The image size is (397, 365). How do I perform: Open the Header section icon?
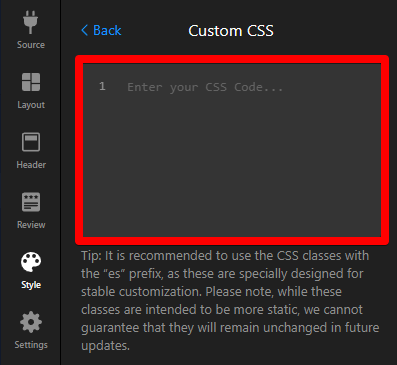point(31,142)
